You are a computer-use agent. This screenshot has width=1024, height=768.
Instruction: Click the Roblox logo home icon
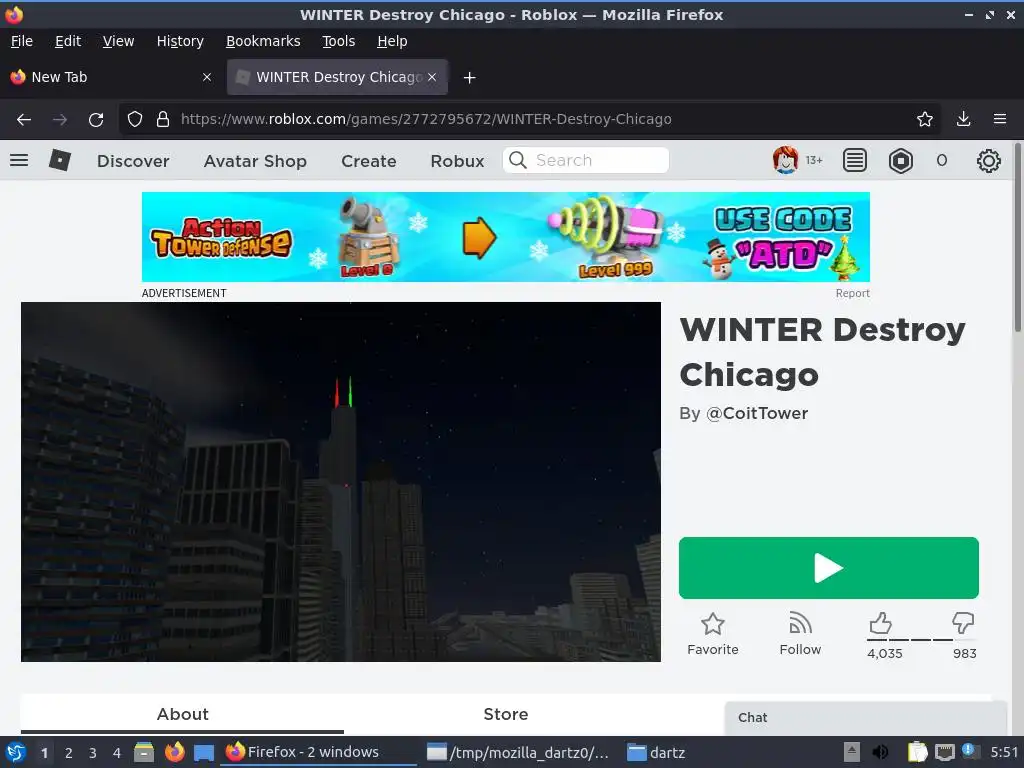59,160
